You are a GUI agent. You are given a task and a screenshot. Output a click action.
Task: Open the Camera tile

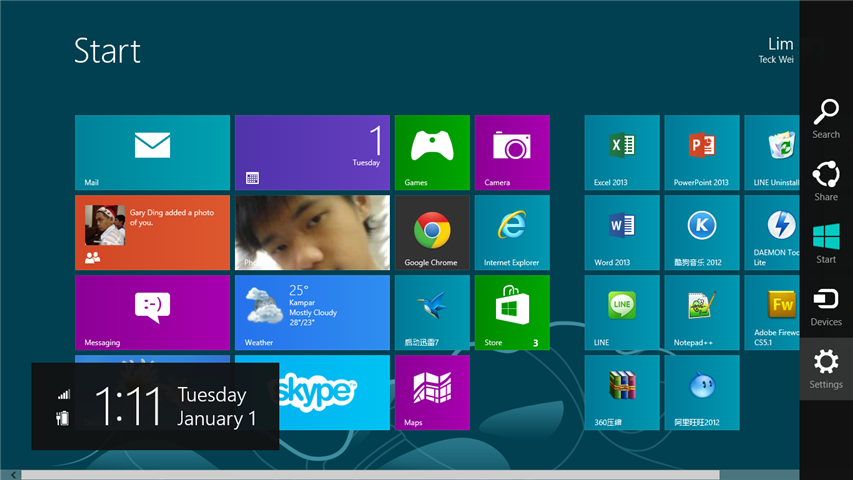(512, 152)
